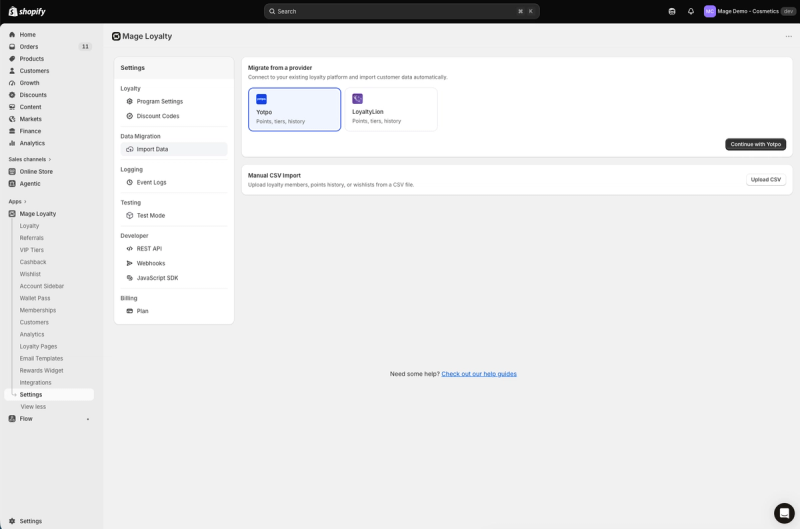Open Test Mode settings

pos(174,216)
